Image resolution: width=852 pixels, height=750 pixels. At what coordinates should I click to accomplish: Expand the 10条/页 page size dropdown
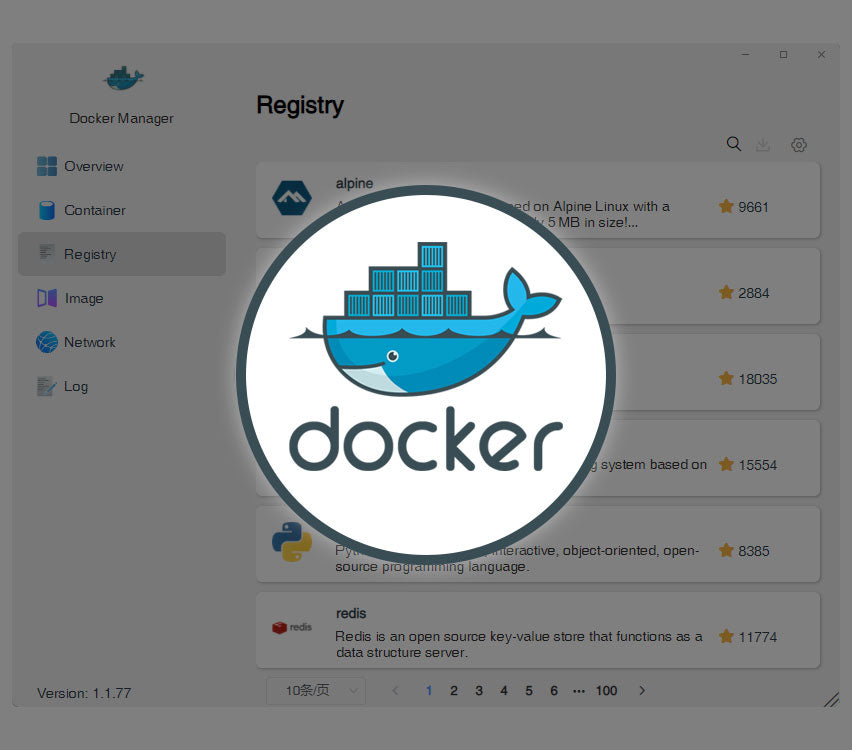coord(316,690)
